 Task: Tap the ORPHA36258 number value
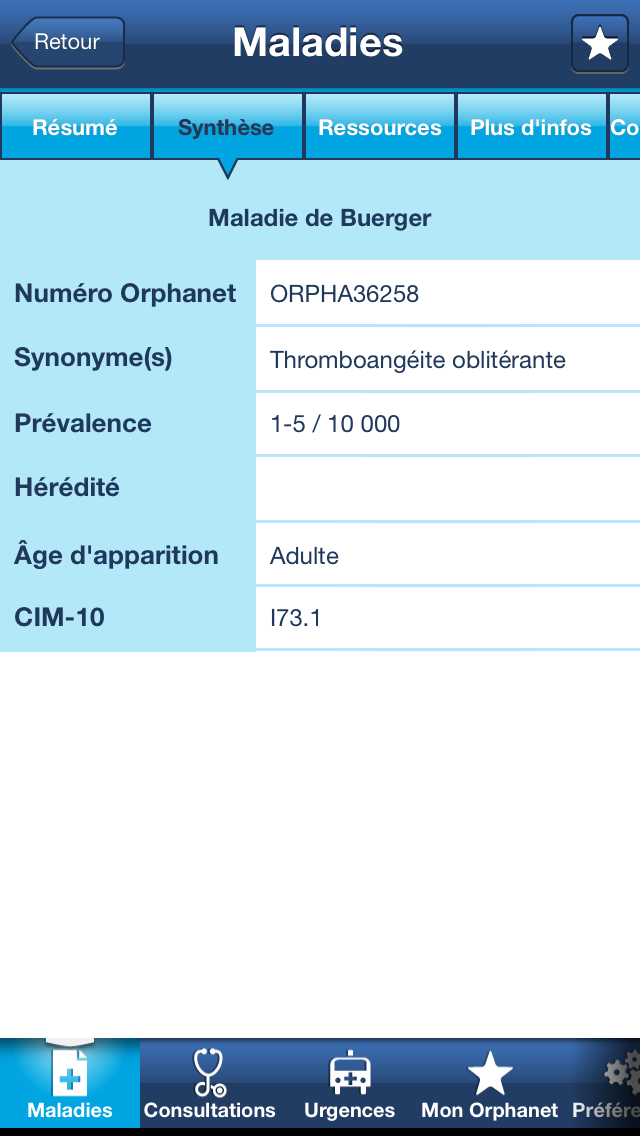(x=345, y=294)
